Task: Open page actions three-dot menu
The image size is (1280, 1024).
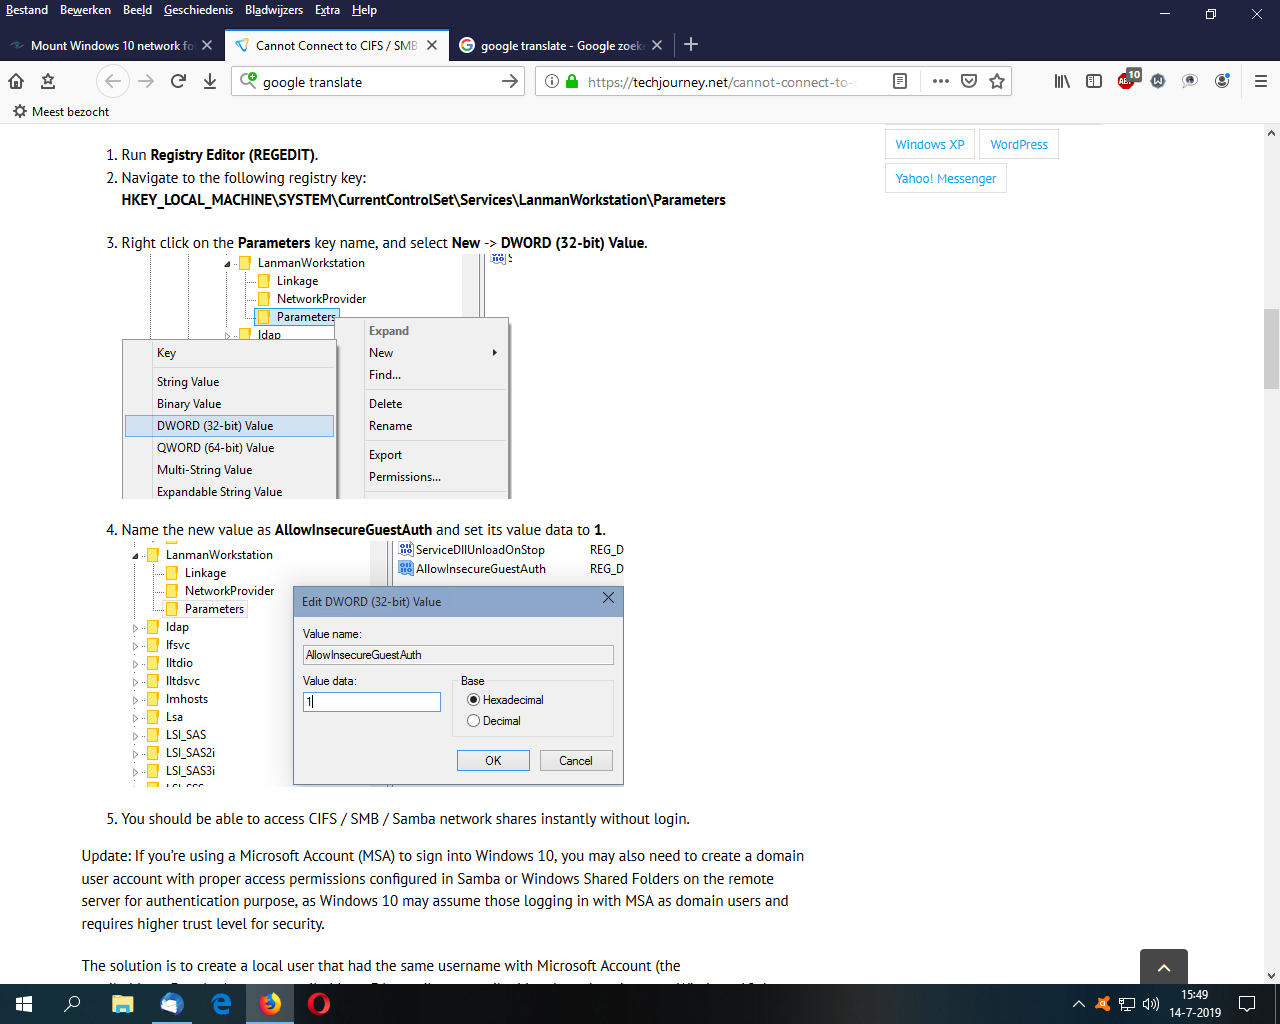Action: (x=940, y=81)
